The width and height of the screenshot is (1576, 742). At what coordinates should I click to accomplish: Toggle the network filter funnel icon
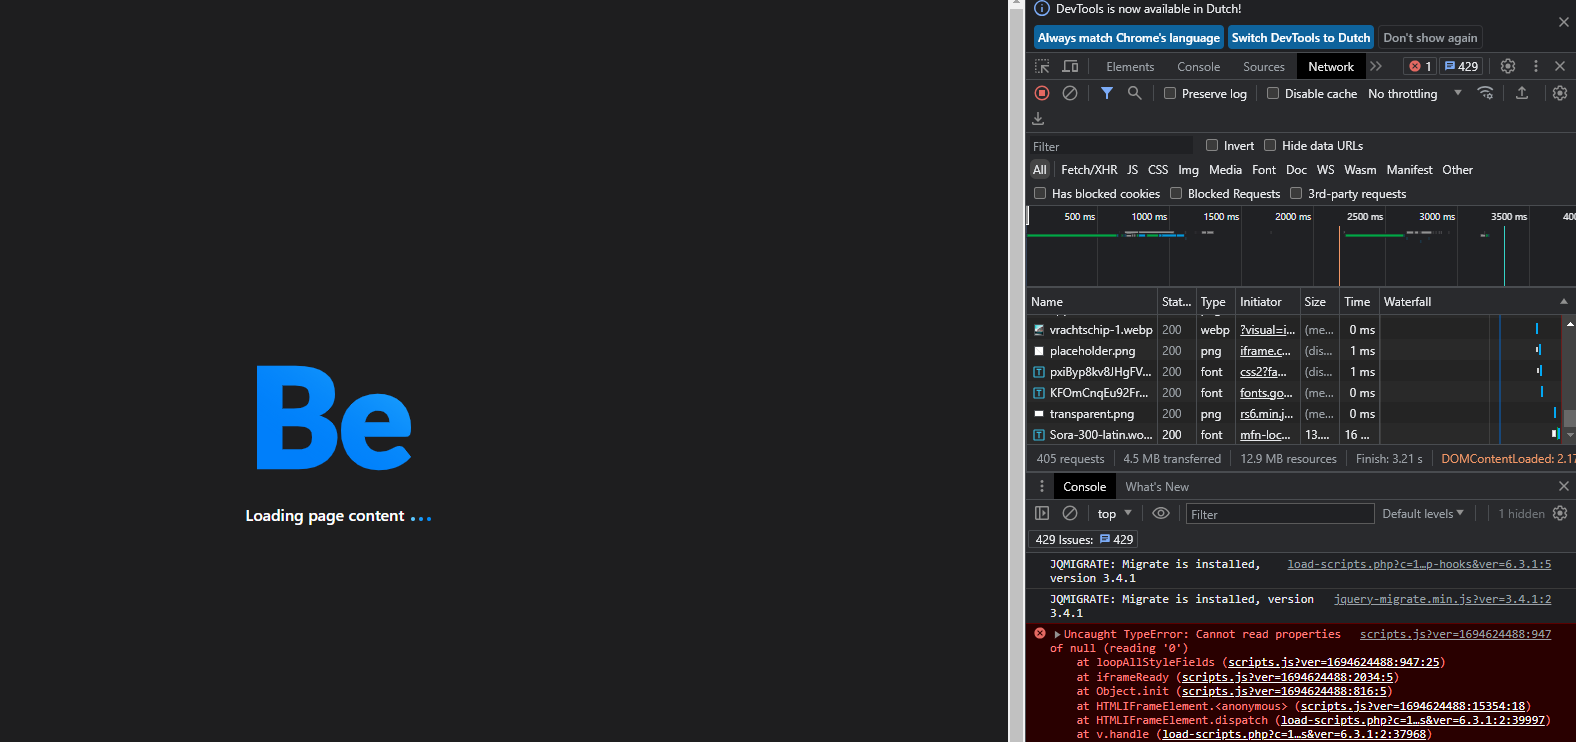[x=1107, y=93]
